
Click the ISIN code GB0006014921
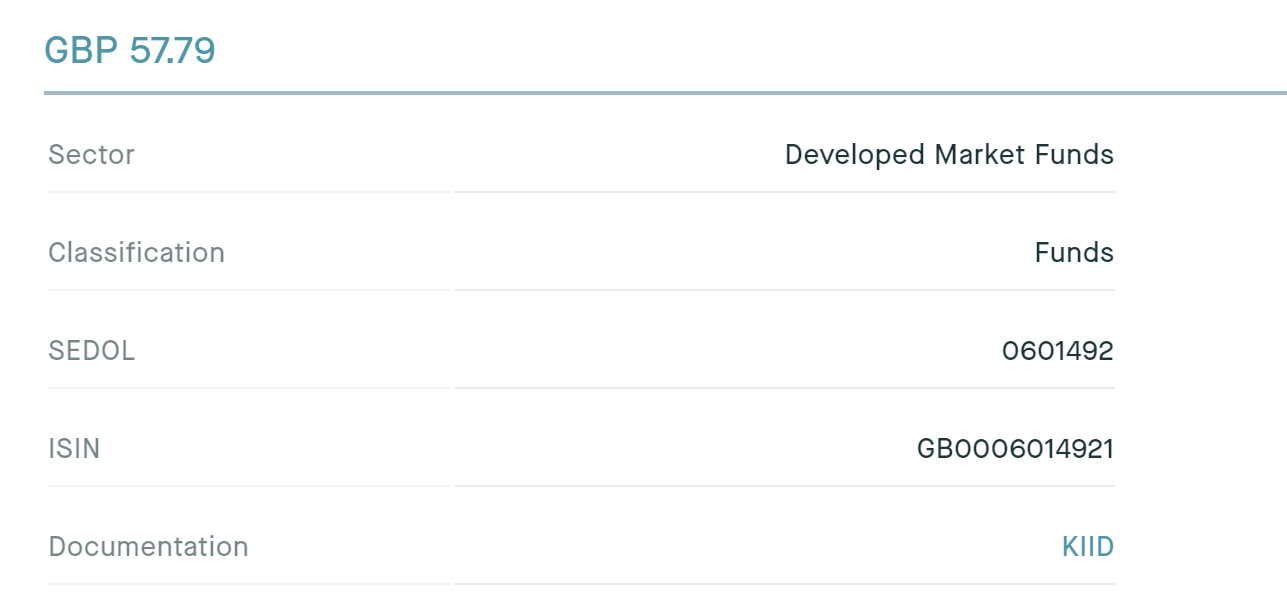point(1014,449)
